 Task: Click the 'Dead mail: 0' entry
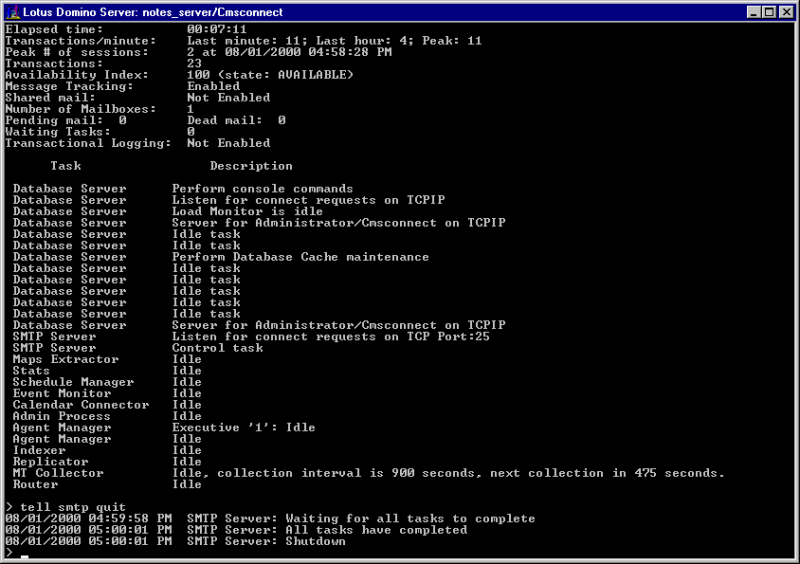coord(236,120)
